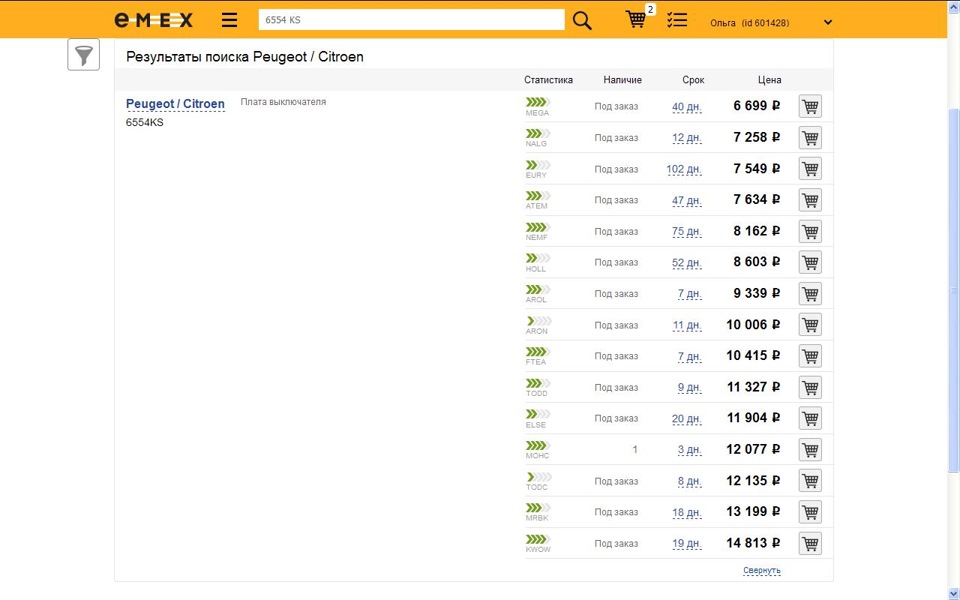Add the 12 077 ₽ offer to cart
Viewport: 960px width, 600px height.
pyautogui.click(x=810, y=450)
